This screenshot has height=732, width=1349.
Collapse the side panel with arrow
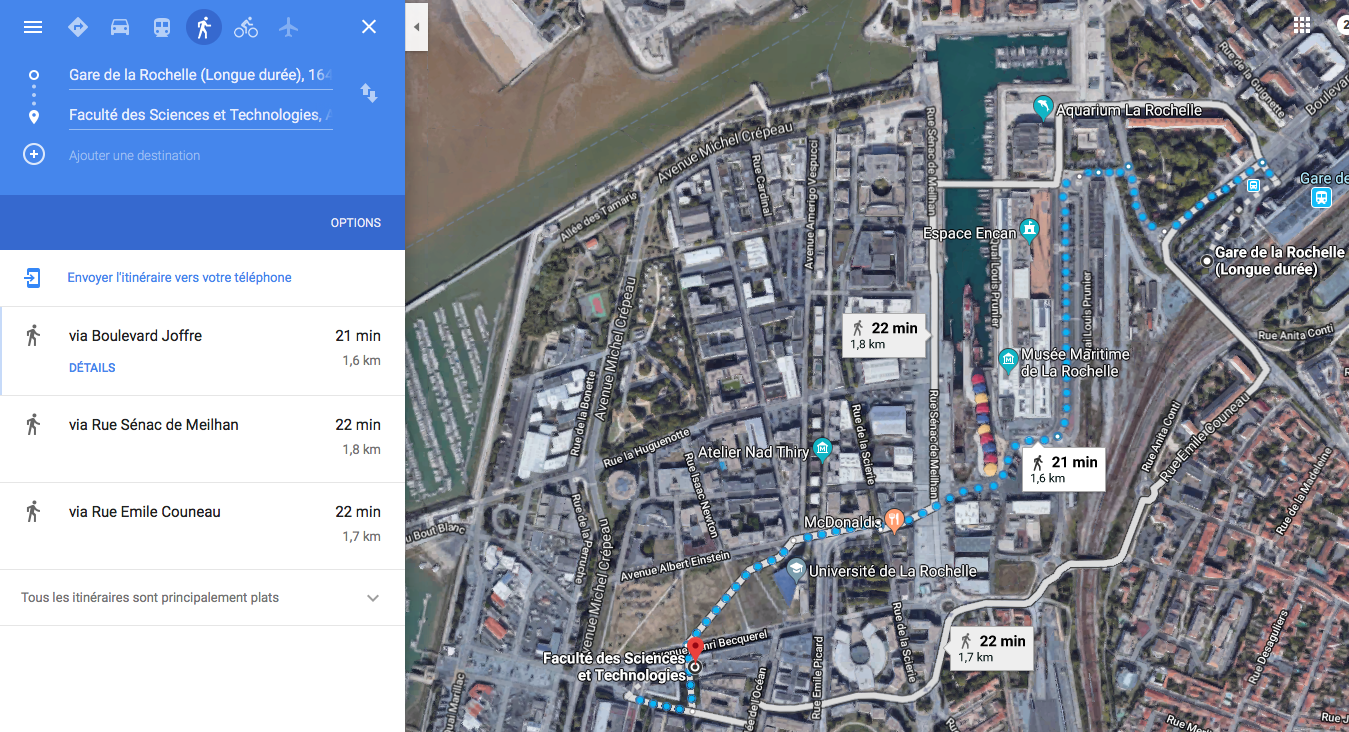tap(417, 27)
